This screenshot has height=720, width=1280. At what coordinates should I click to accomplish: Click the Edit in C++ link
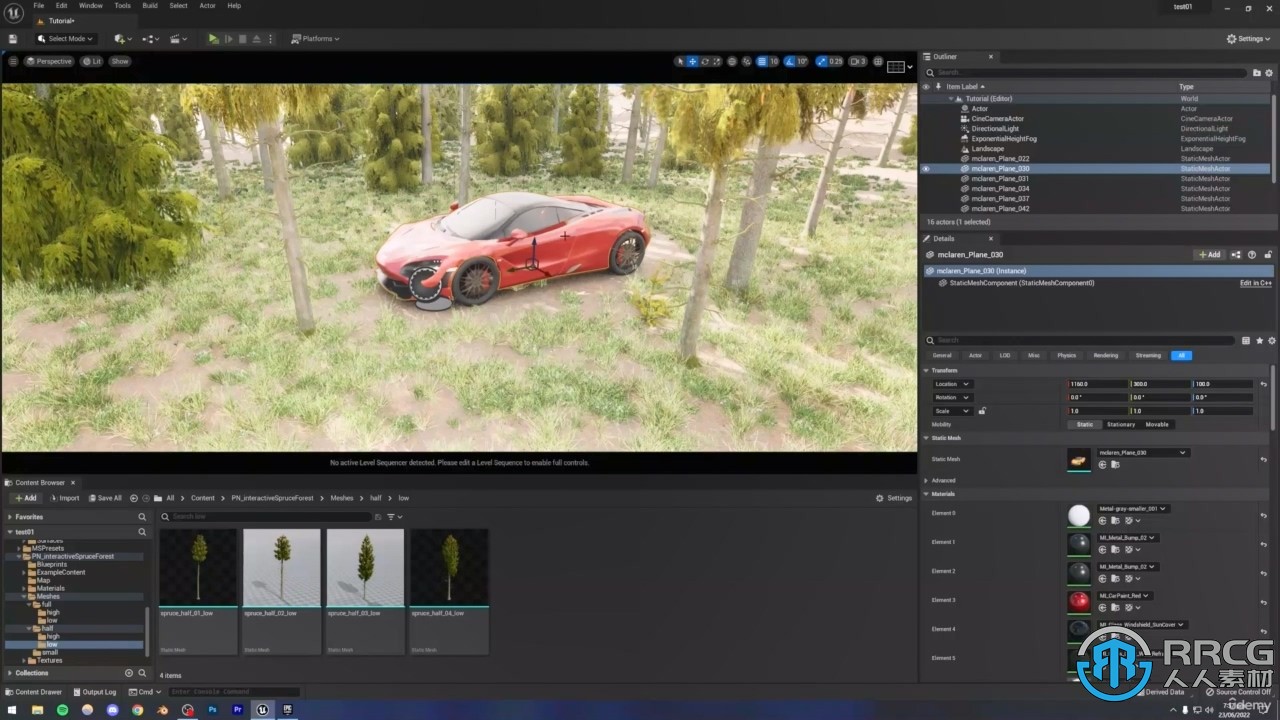pyautogui.click(x=1256, y=283)
